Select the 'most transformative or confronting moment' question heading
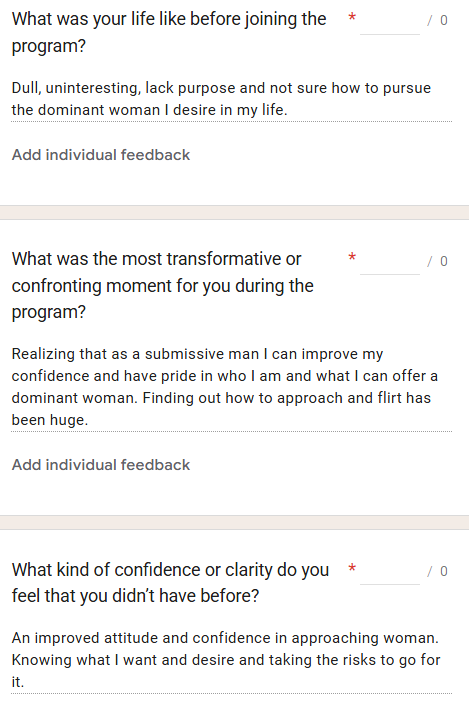The width and height of the screenshot is (469, 705). pos(163,286)
